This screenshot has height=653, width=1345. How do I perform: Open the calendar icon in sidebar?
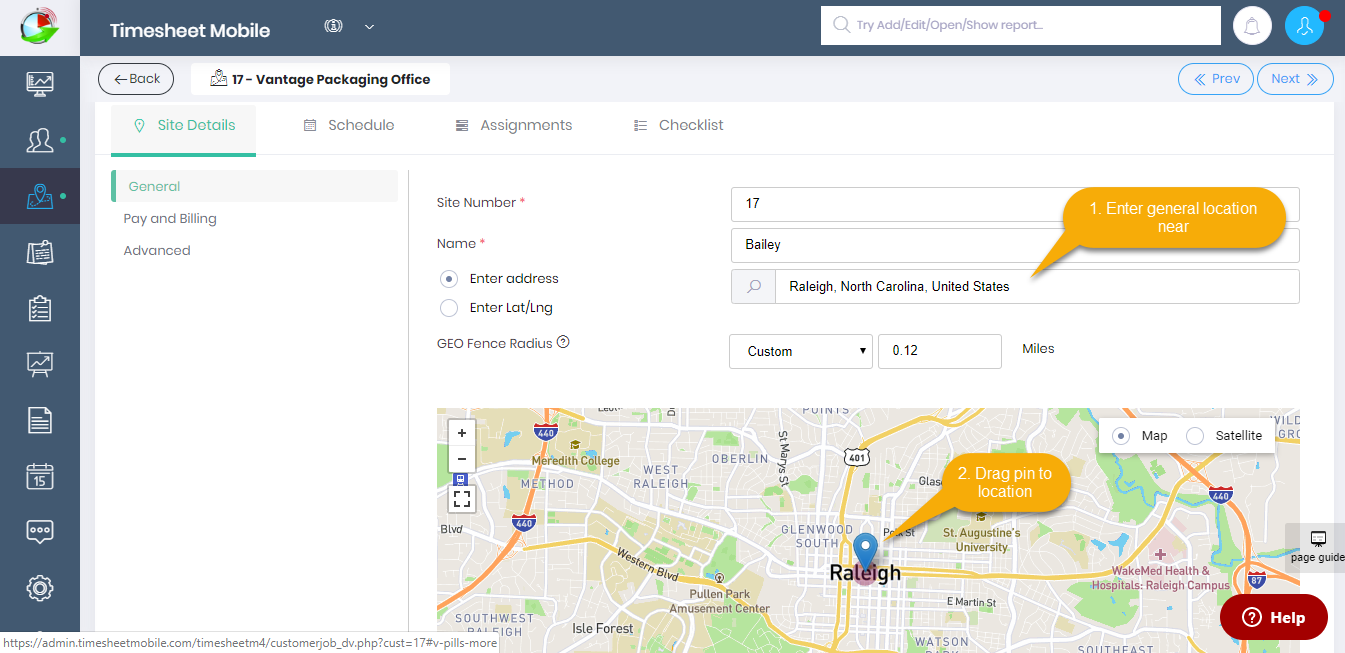click(40, 476)
